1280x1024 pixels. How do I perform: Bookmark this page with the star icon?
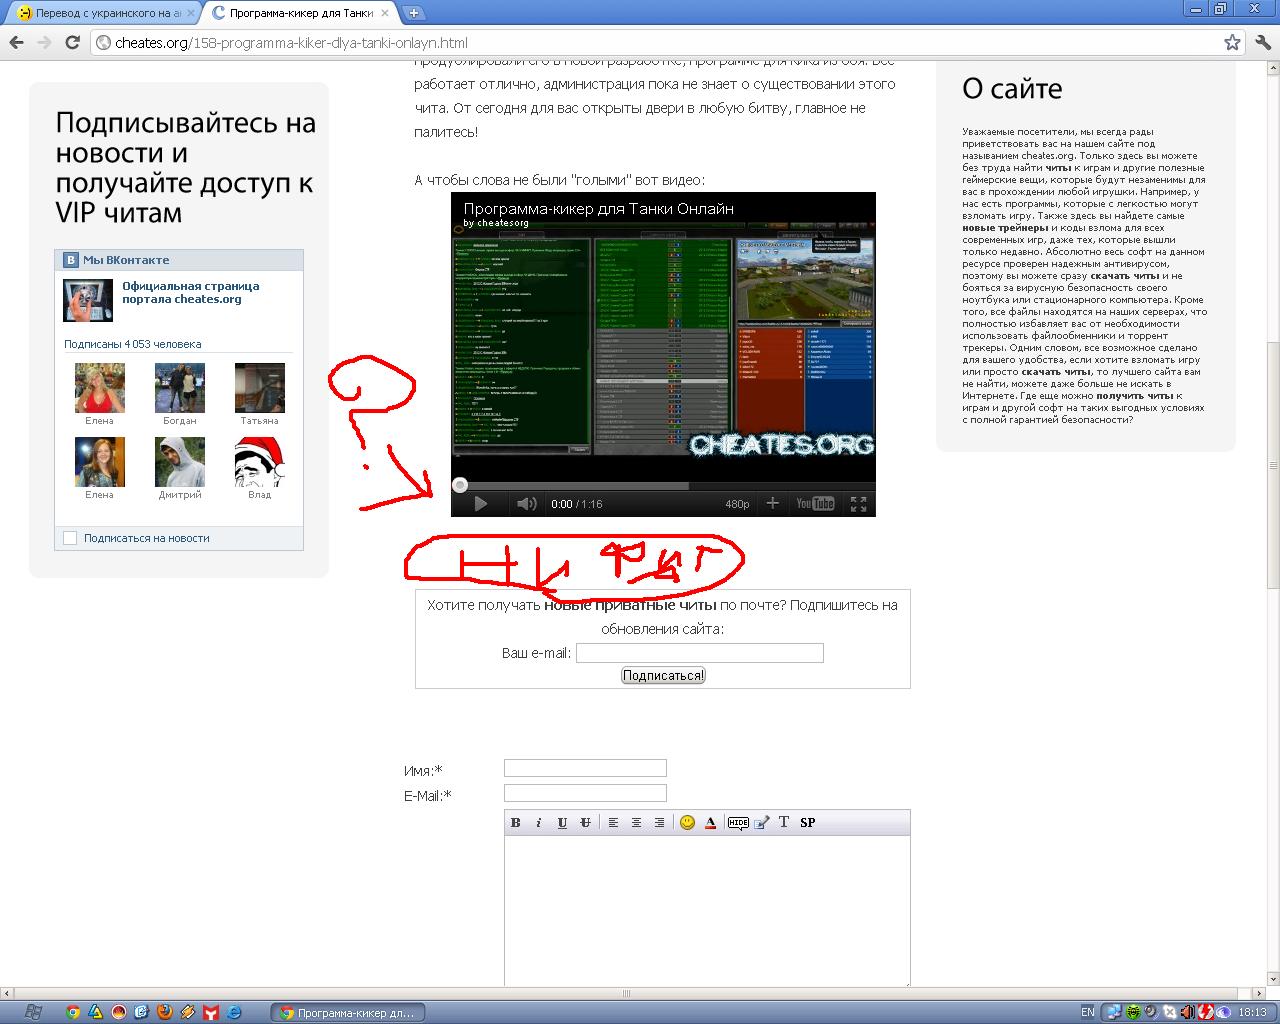1233,42
